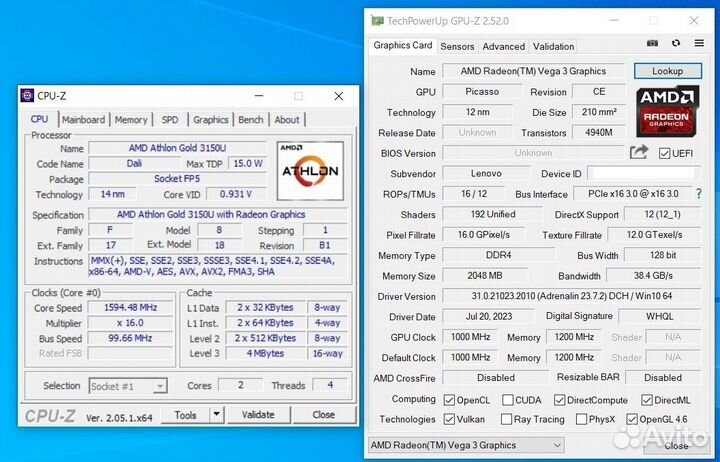Click the GPU-Z screenshot camera icon
Image resolution: width=720 pixels, height=462 pixels.
(x=652, y=43)
